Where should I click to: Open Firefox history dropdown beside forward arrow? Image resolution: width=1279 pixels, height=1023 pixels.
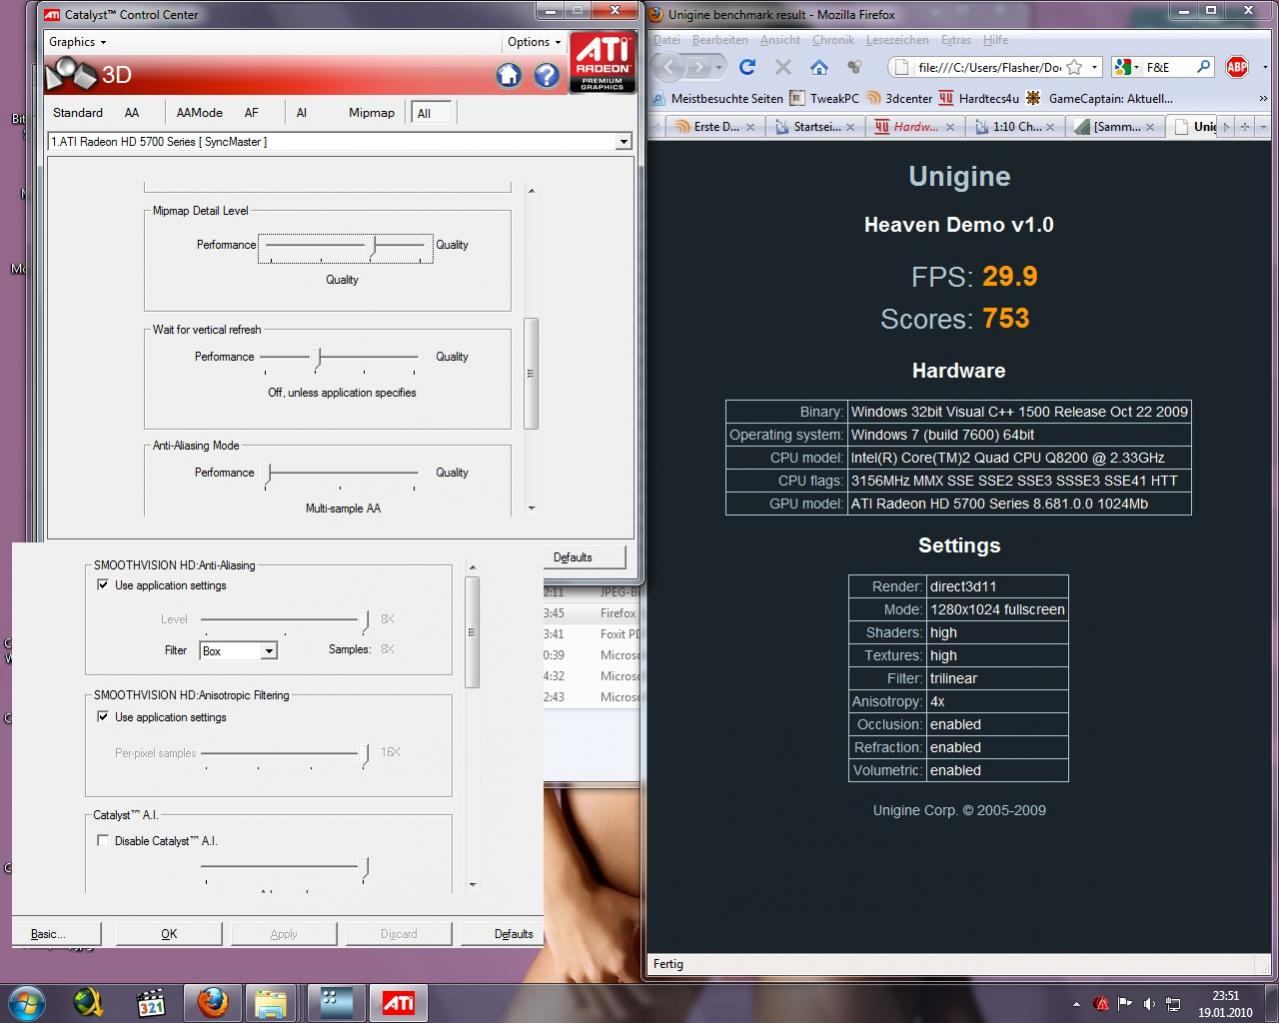(719, 67)
